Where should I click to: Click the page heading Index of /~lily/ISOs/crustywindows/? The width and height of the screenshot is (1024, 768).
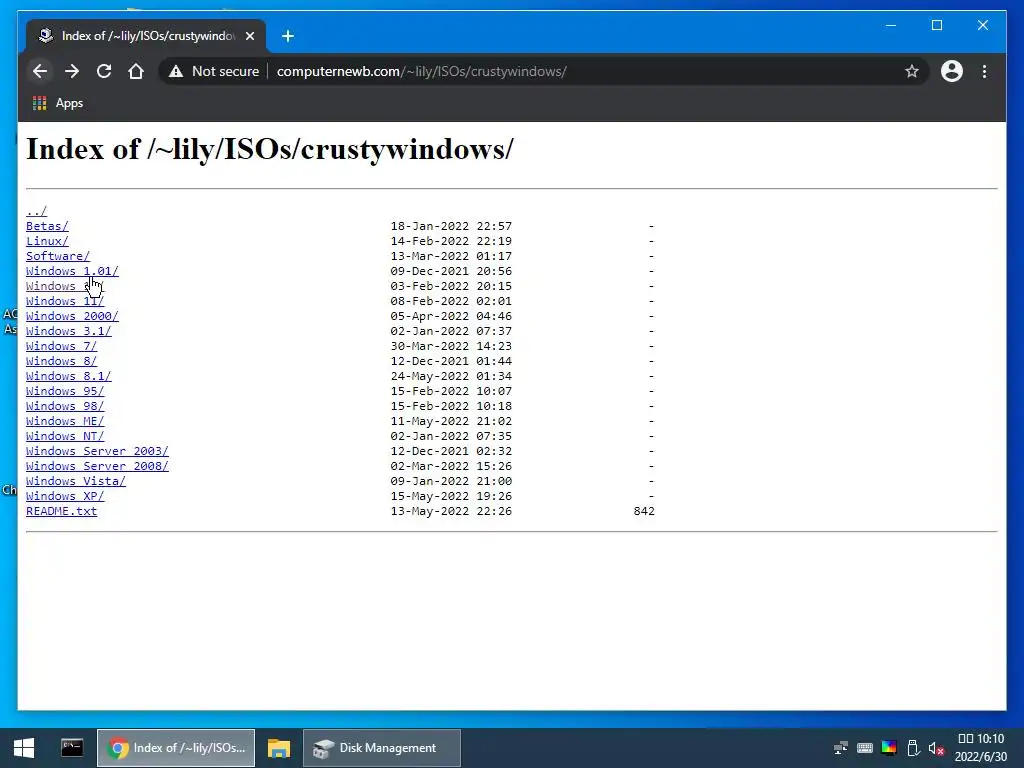[x=270, y=150]
